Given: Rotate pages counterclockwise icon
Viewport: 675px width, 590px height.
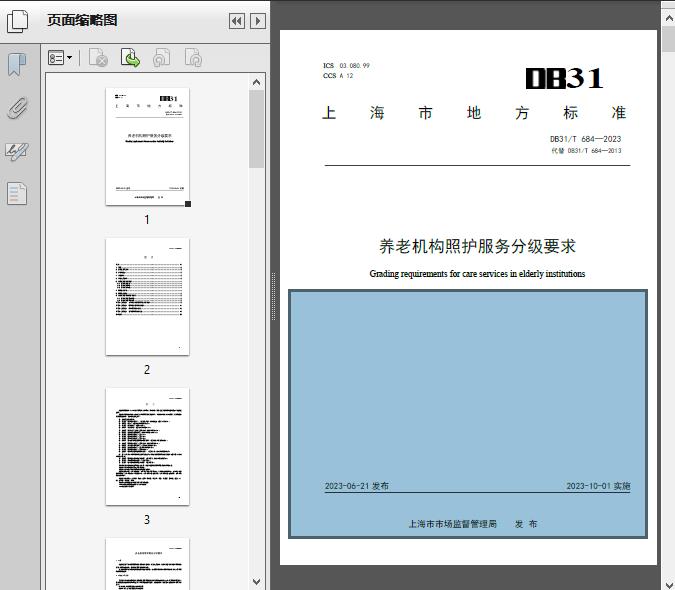Looking at the screenshot, I should [x=162, y=58].
